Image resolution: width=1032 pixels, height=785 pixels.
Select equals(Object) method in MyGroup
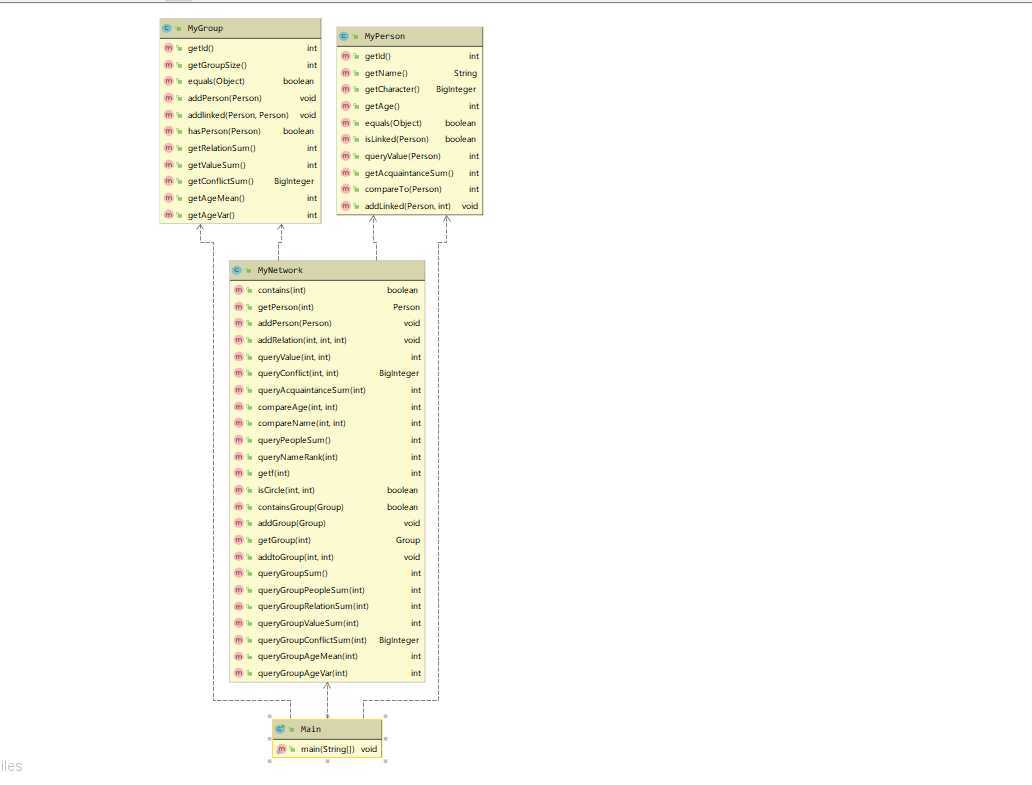(x=240, y=81)
